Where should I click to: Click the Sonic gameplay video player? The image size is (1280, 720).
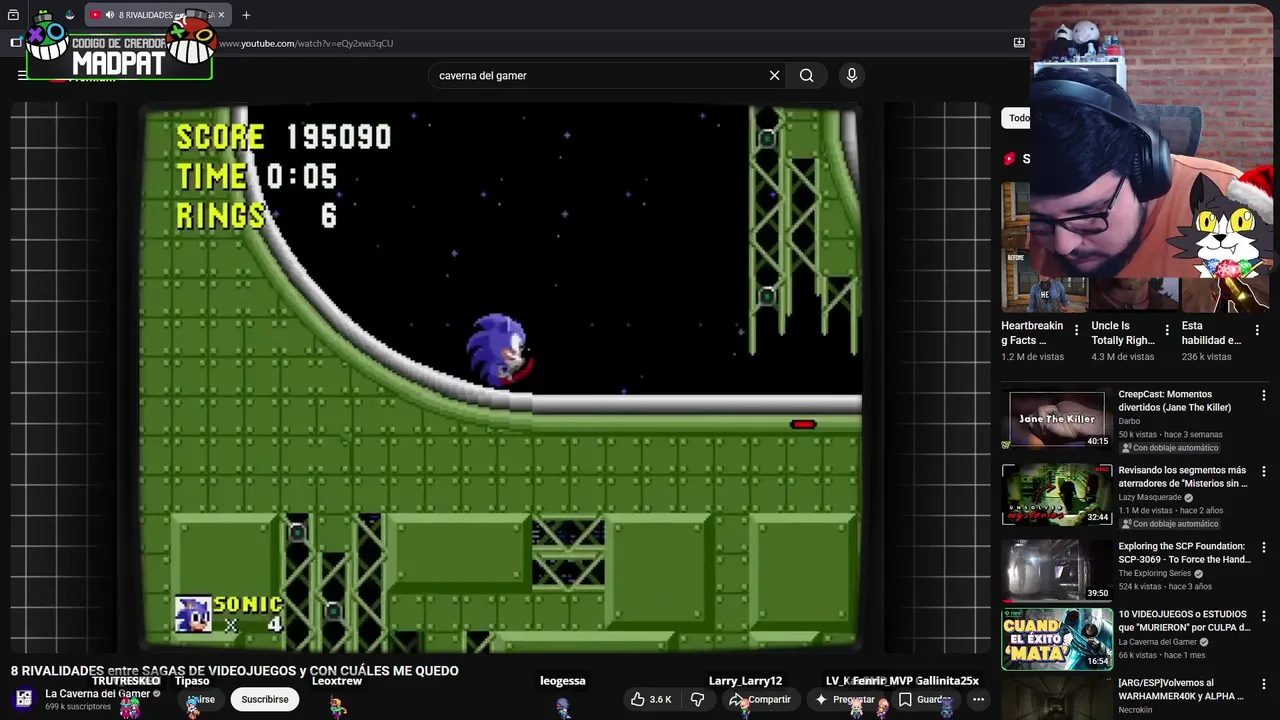pos(500,378)
